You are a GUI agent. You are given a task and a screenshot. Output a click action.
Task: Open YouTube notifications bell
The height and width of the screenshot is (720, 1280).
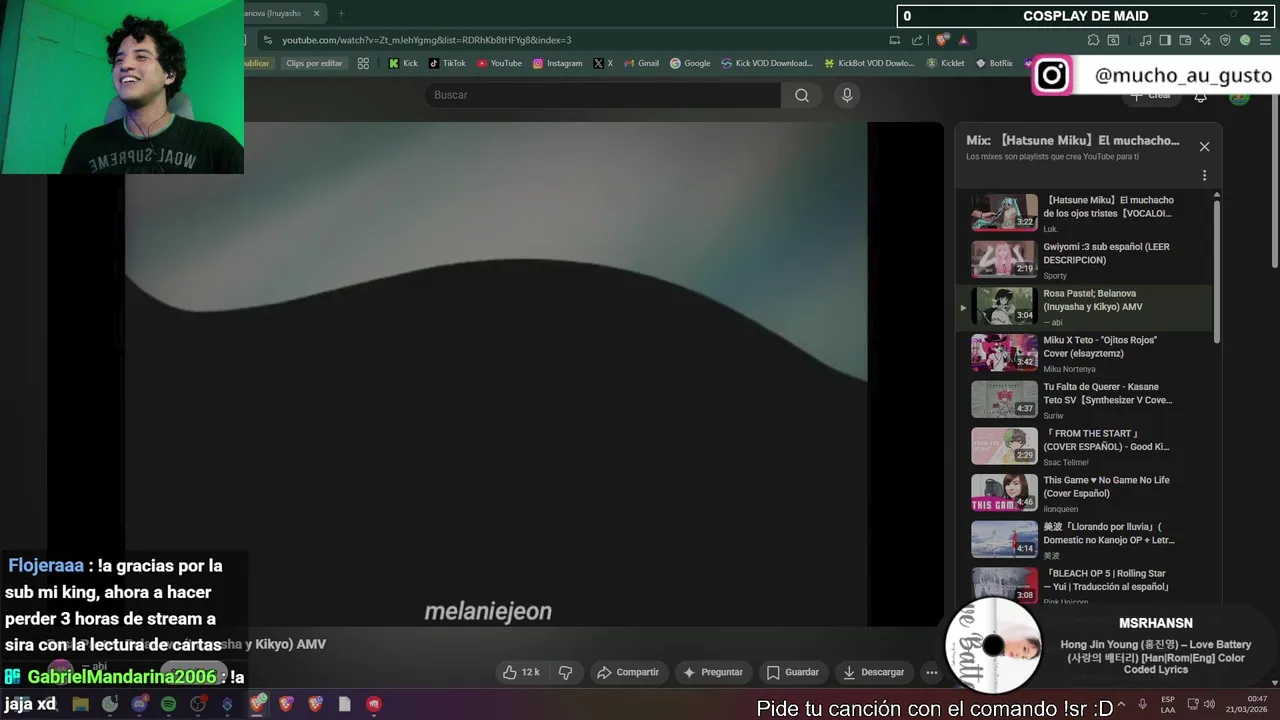[1200, 97]
